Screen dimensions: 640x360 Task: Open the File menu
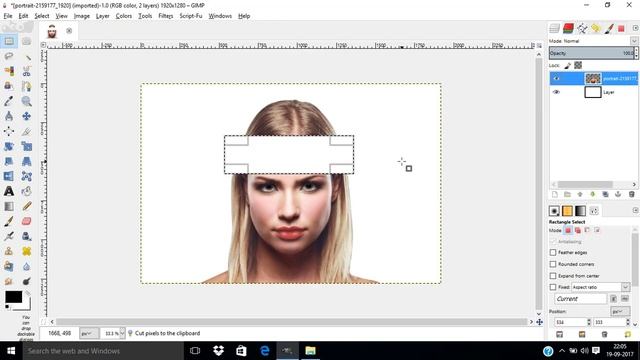click(8, 16)
